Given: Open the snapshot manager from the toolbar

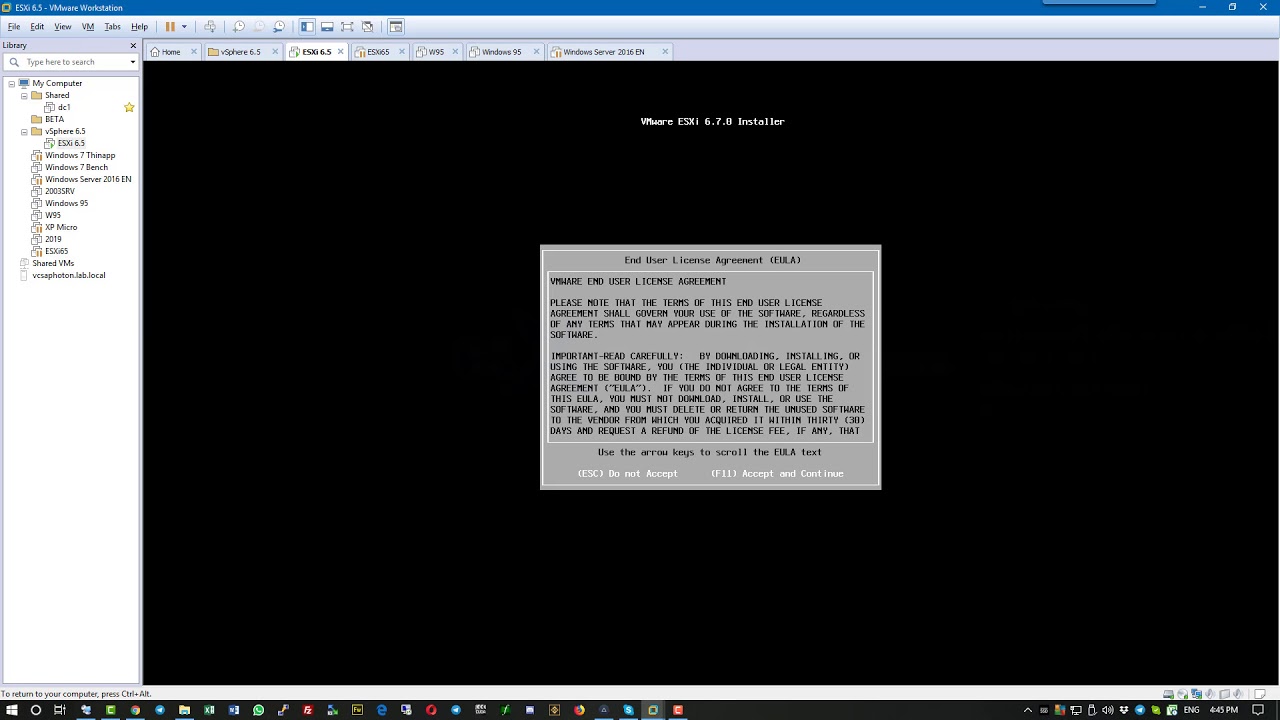Looking at the screenshot, I should pos(279,27).
